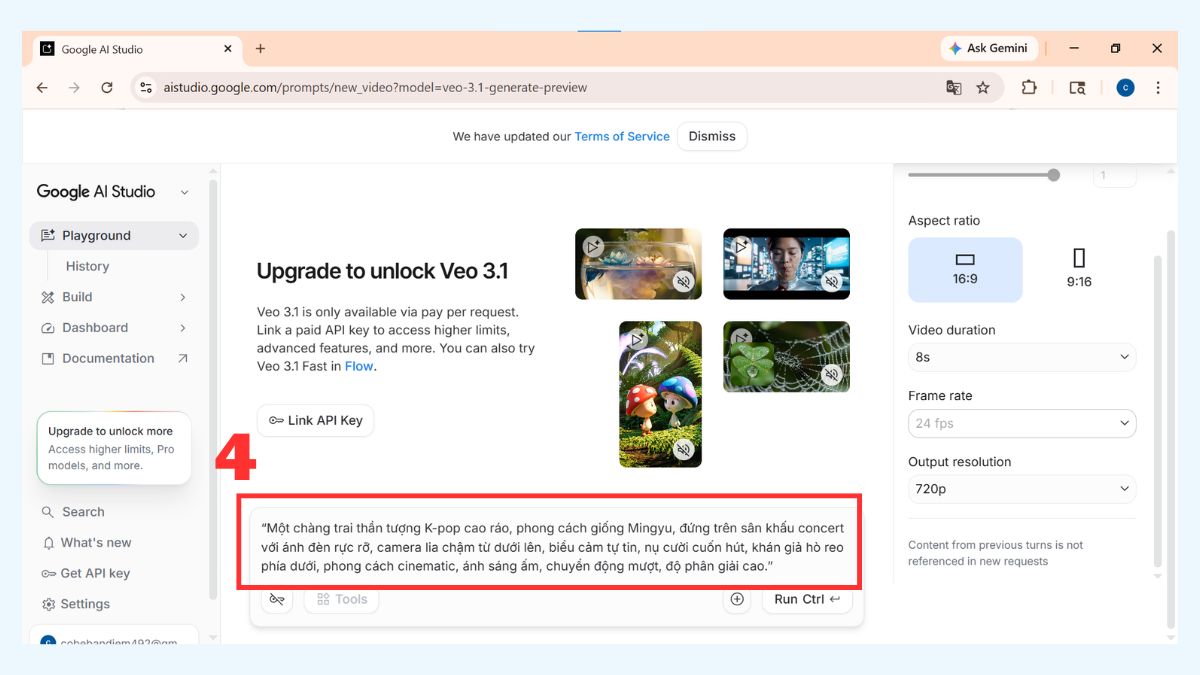Click play badge on city man video
This screenshot has height=675, width=1200.
click(x=741, y=246)
